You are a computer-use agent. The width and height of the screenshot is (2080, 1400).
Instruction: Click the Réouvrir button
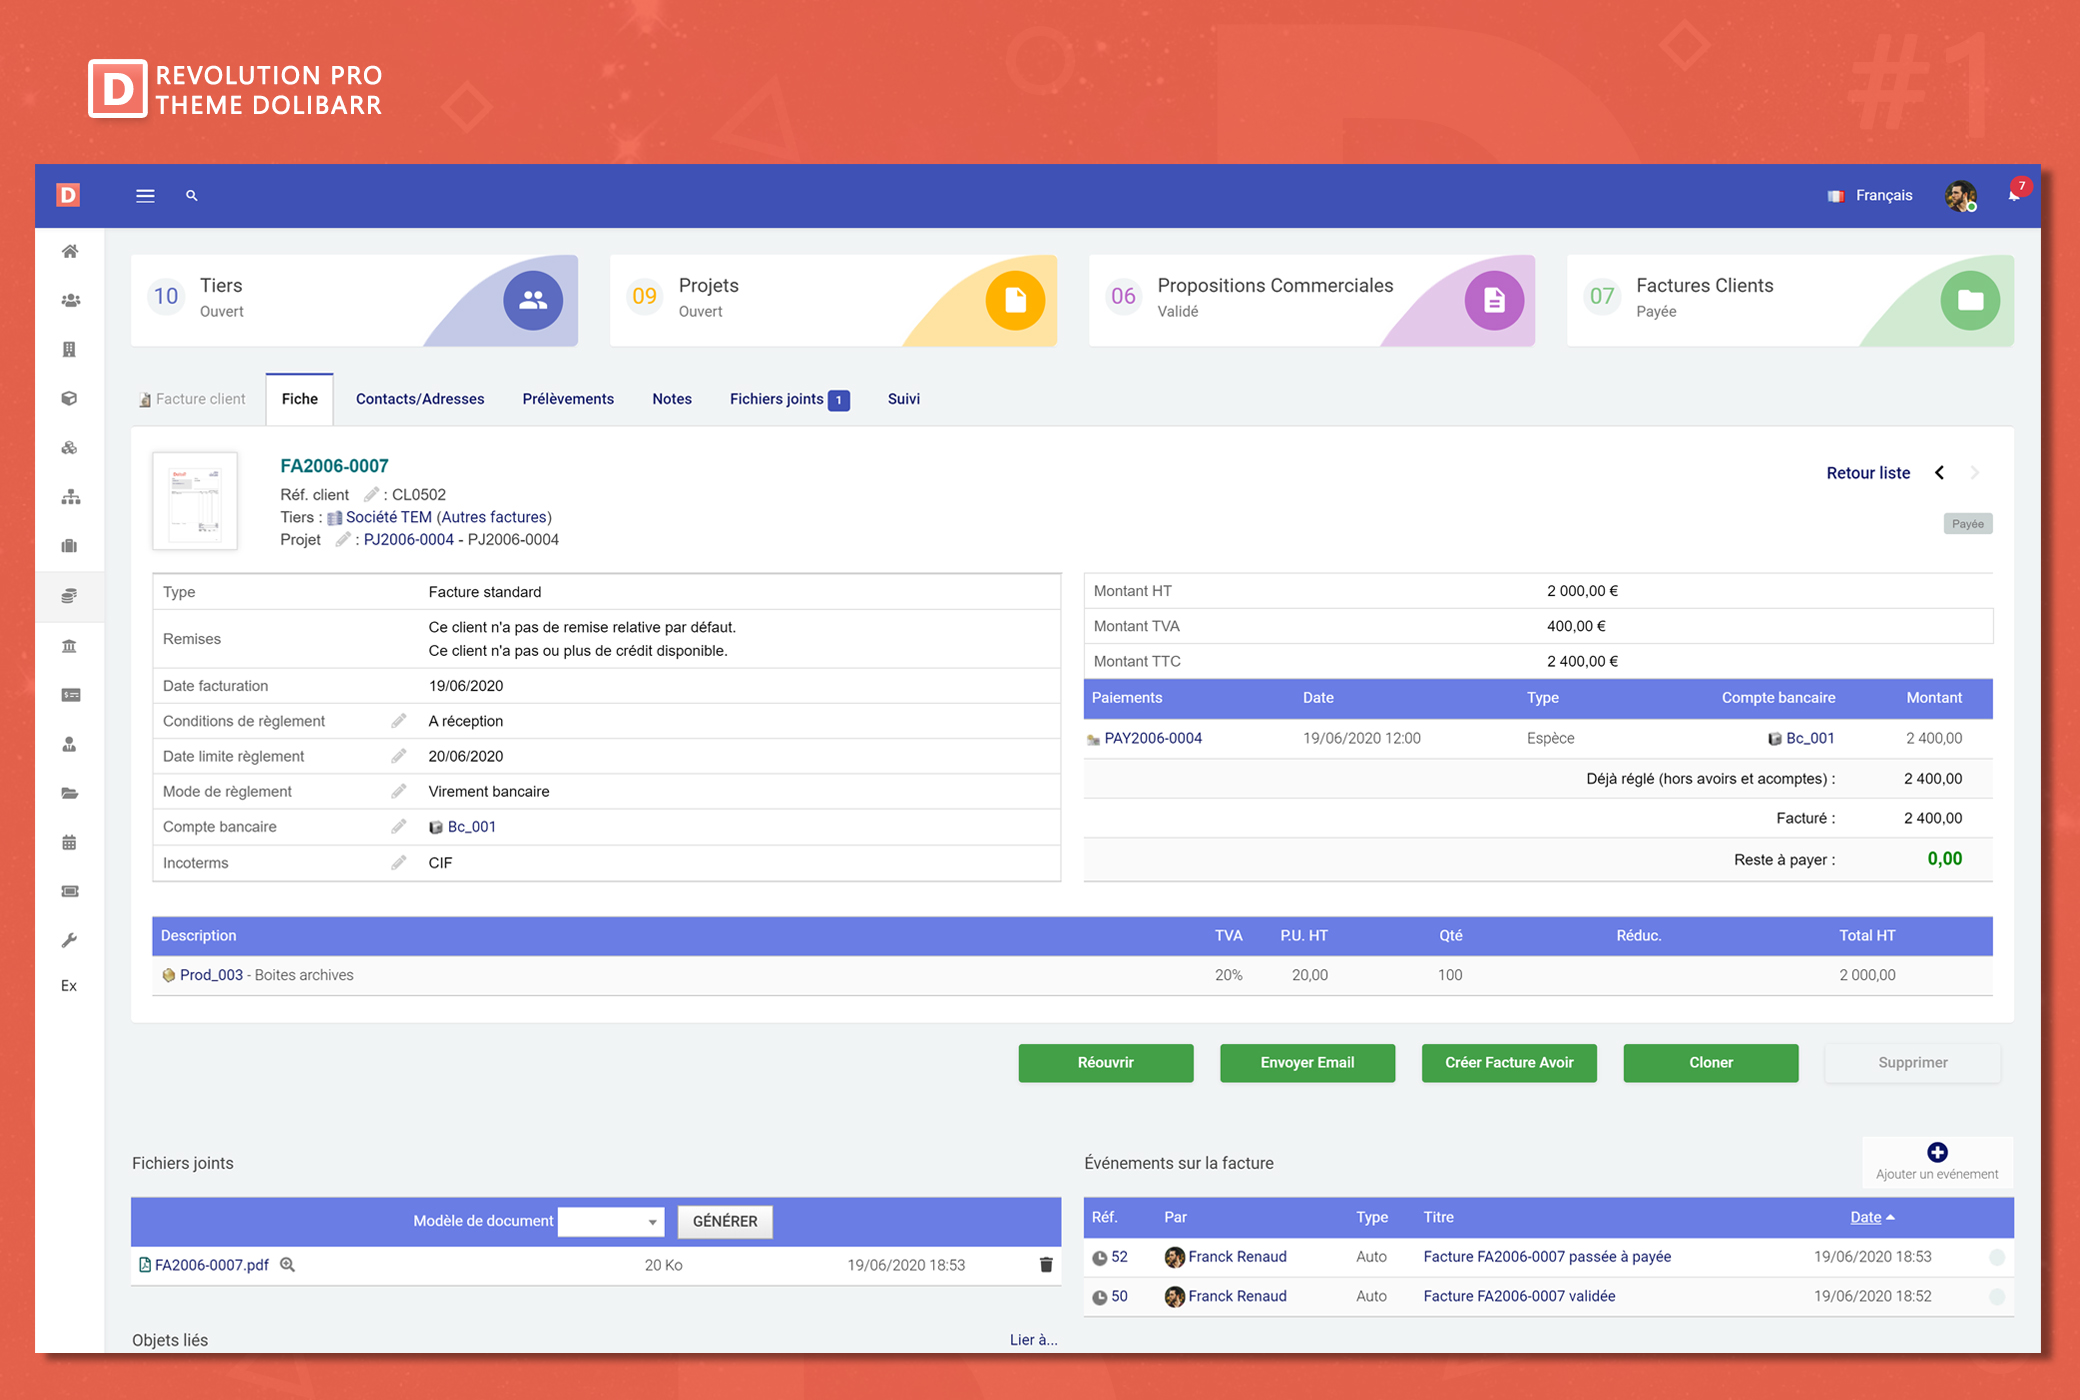(x=1106, y=1063)
